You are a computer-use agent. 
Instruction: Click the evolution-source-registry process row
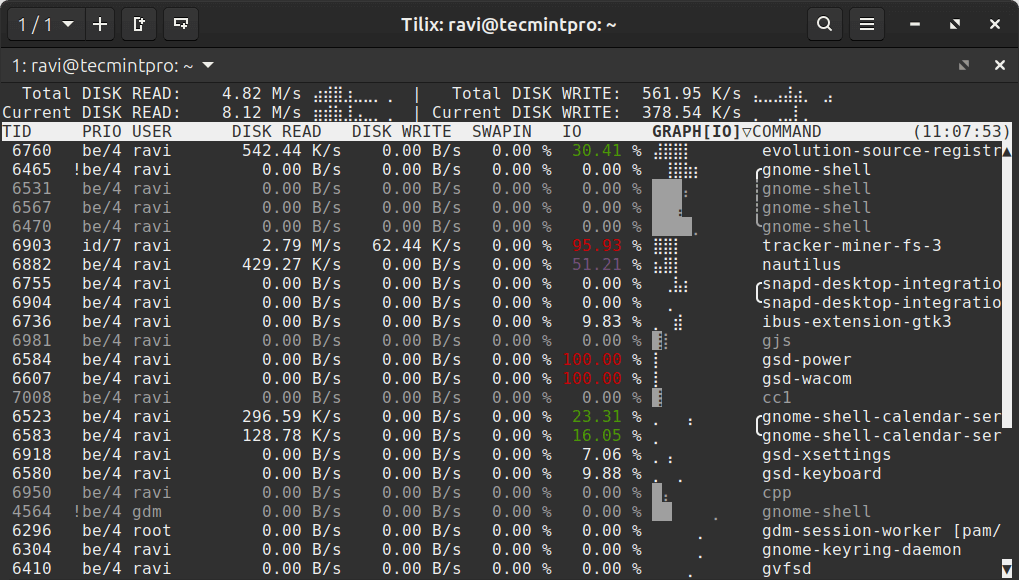click(500, 151)
